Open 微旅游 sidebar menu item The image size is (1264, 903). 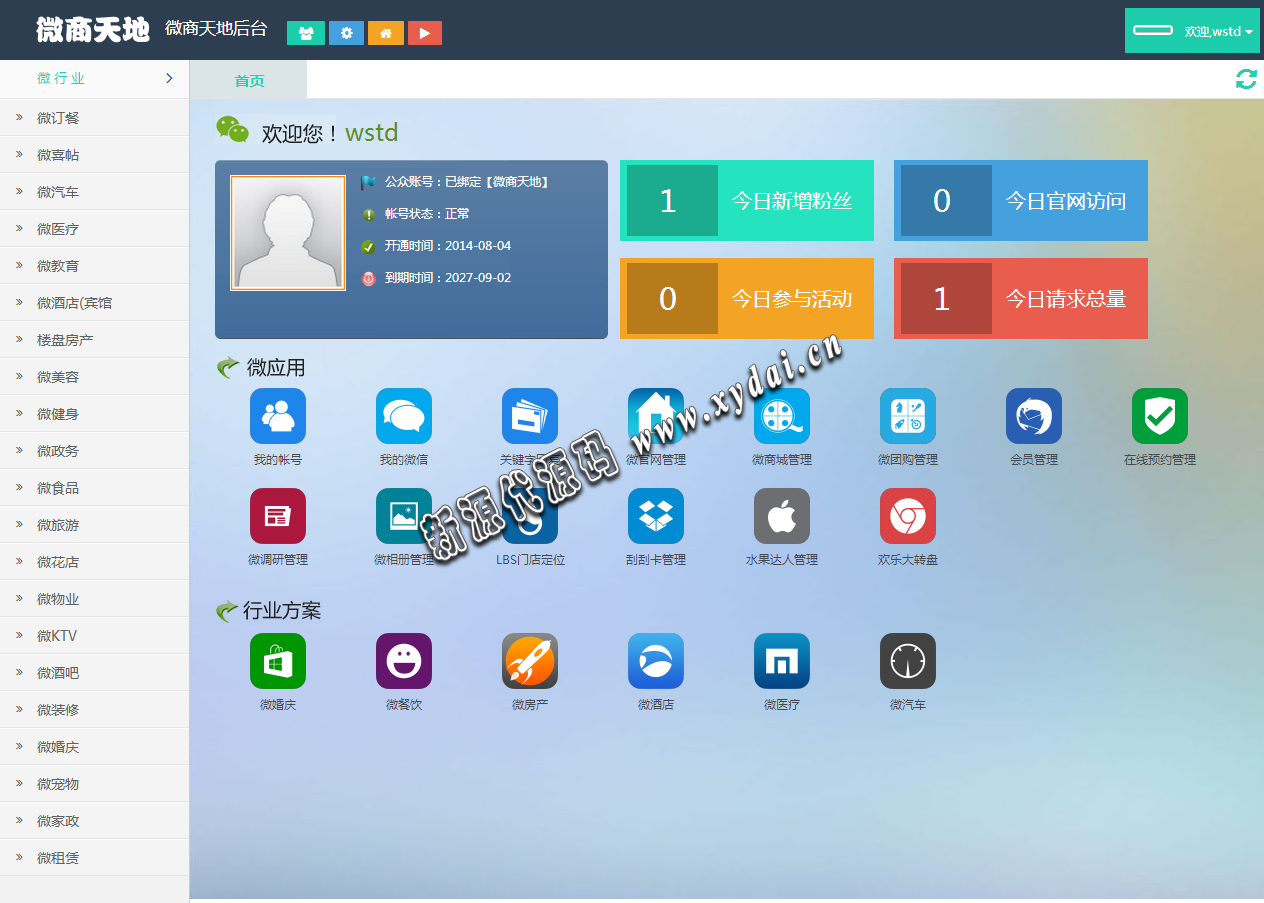coord(94,524)
